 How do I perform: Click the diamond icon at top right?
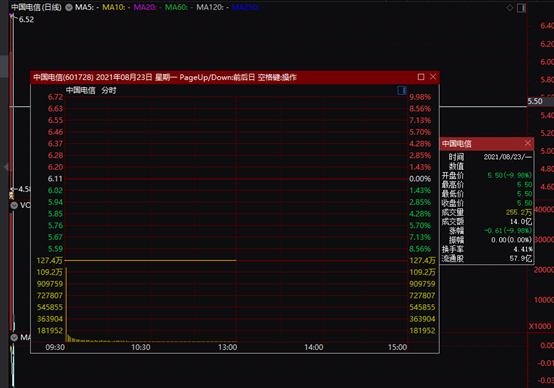click(x=510, y=8)
